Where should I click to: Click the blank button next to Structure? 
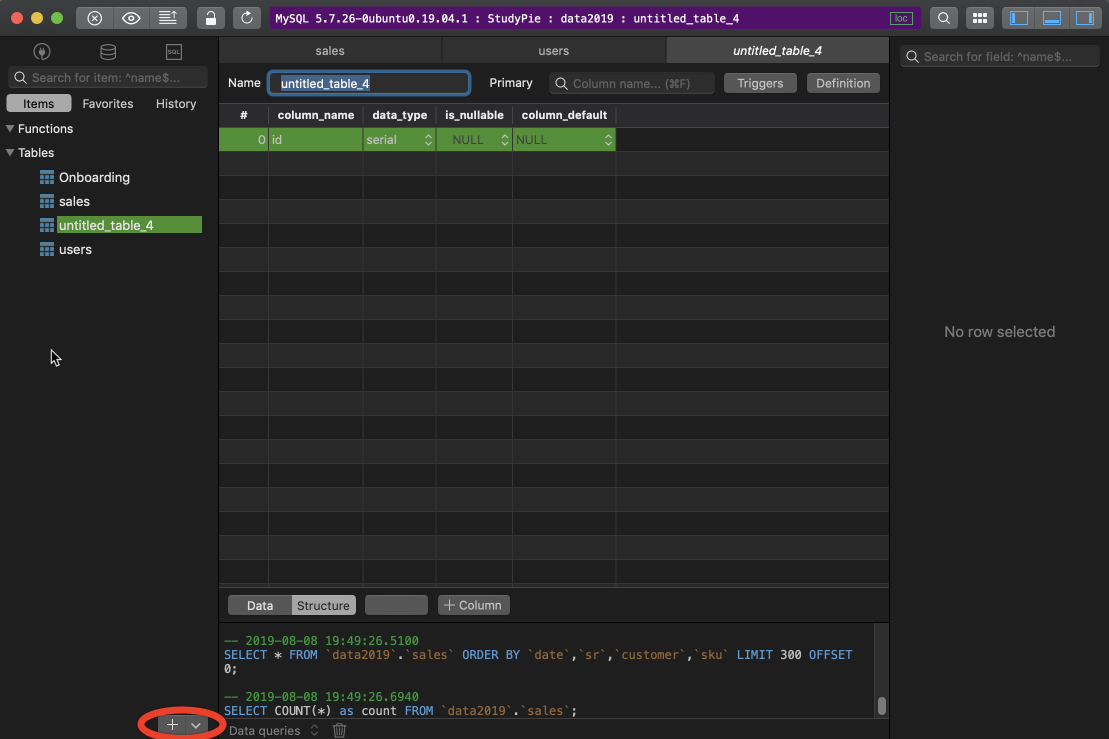coord(396,605)
